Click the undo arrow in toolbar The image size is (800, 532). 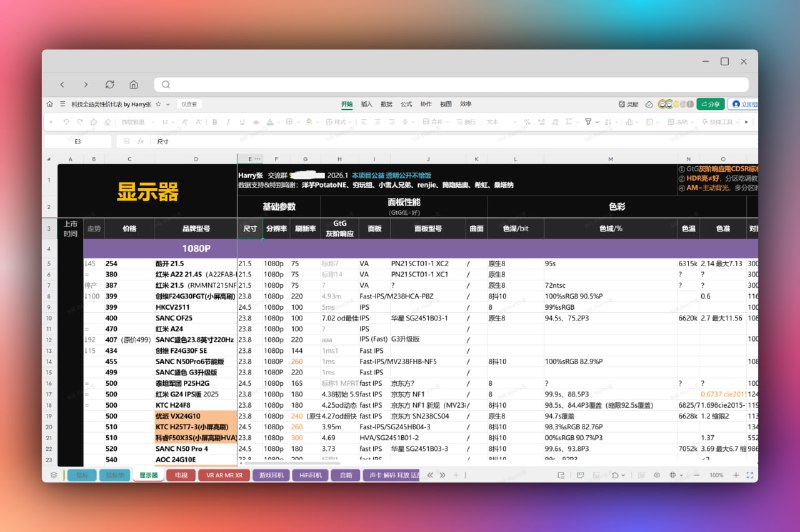pyautogui.click(x=66, y=122)
